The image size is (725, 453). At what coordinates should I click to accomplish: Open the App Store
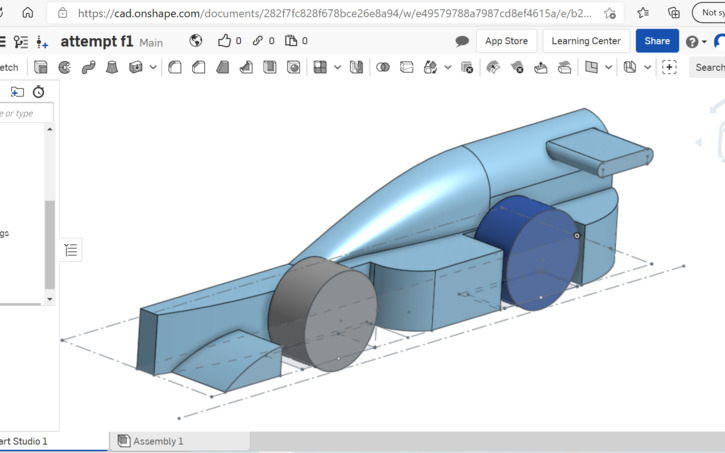[506, 41]
